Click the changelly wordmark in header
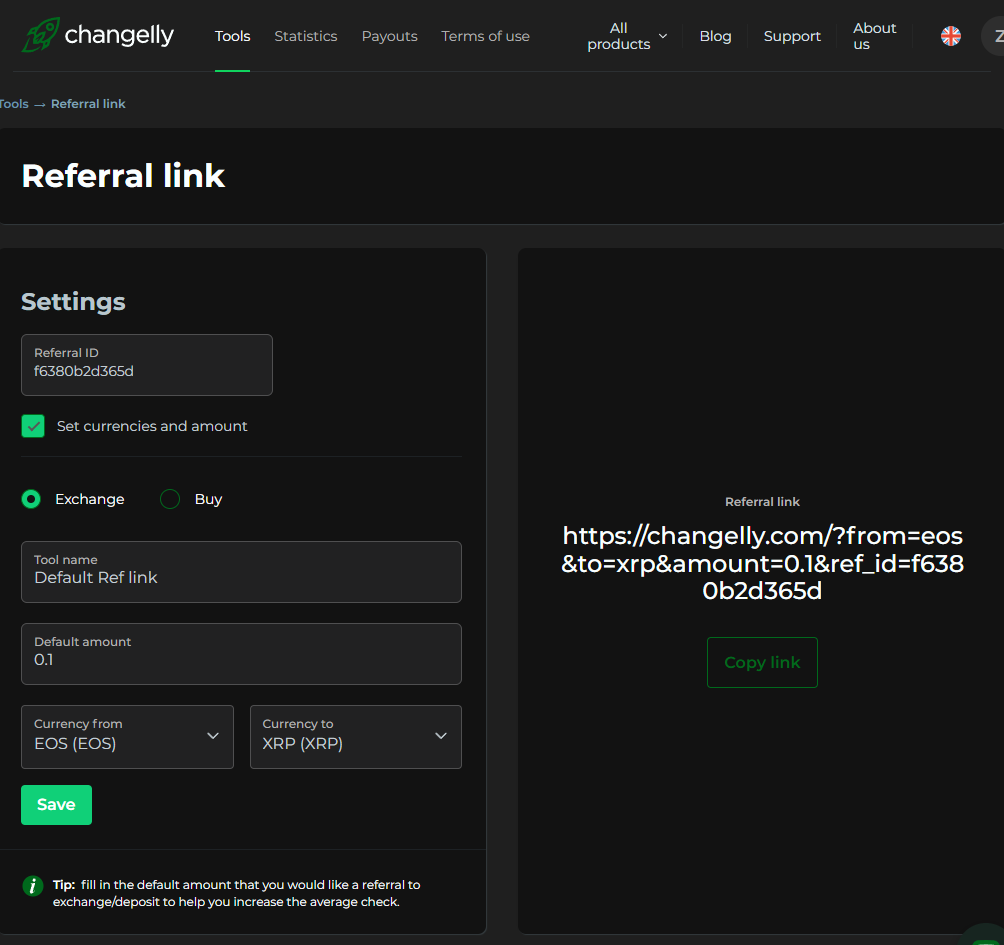The width and height of the screenshot is (1004, 945). tap(119, 36)
